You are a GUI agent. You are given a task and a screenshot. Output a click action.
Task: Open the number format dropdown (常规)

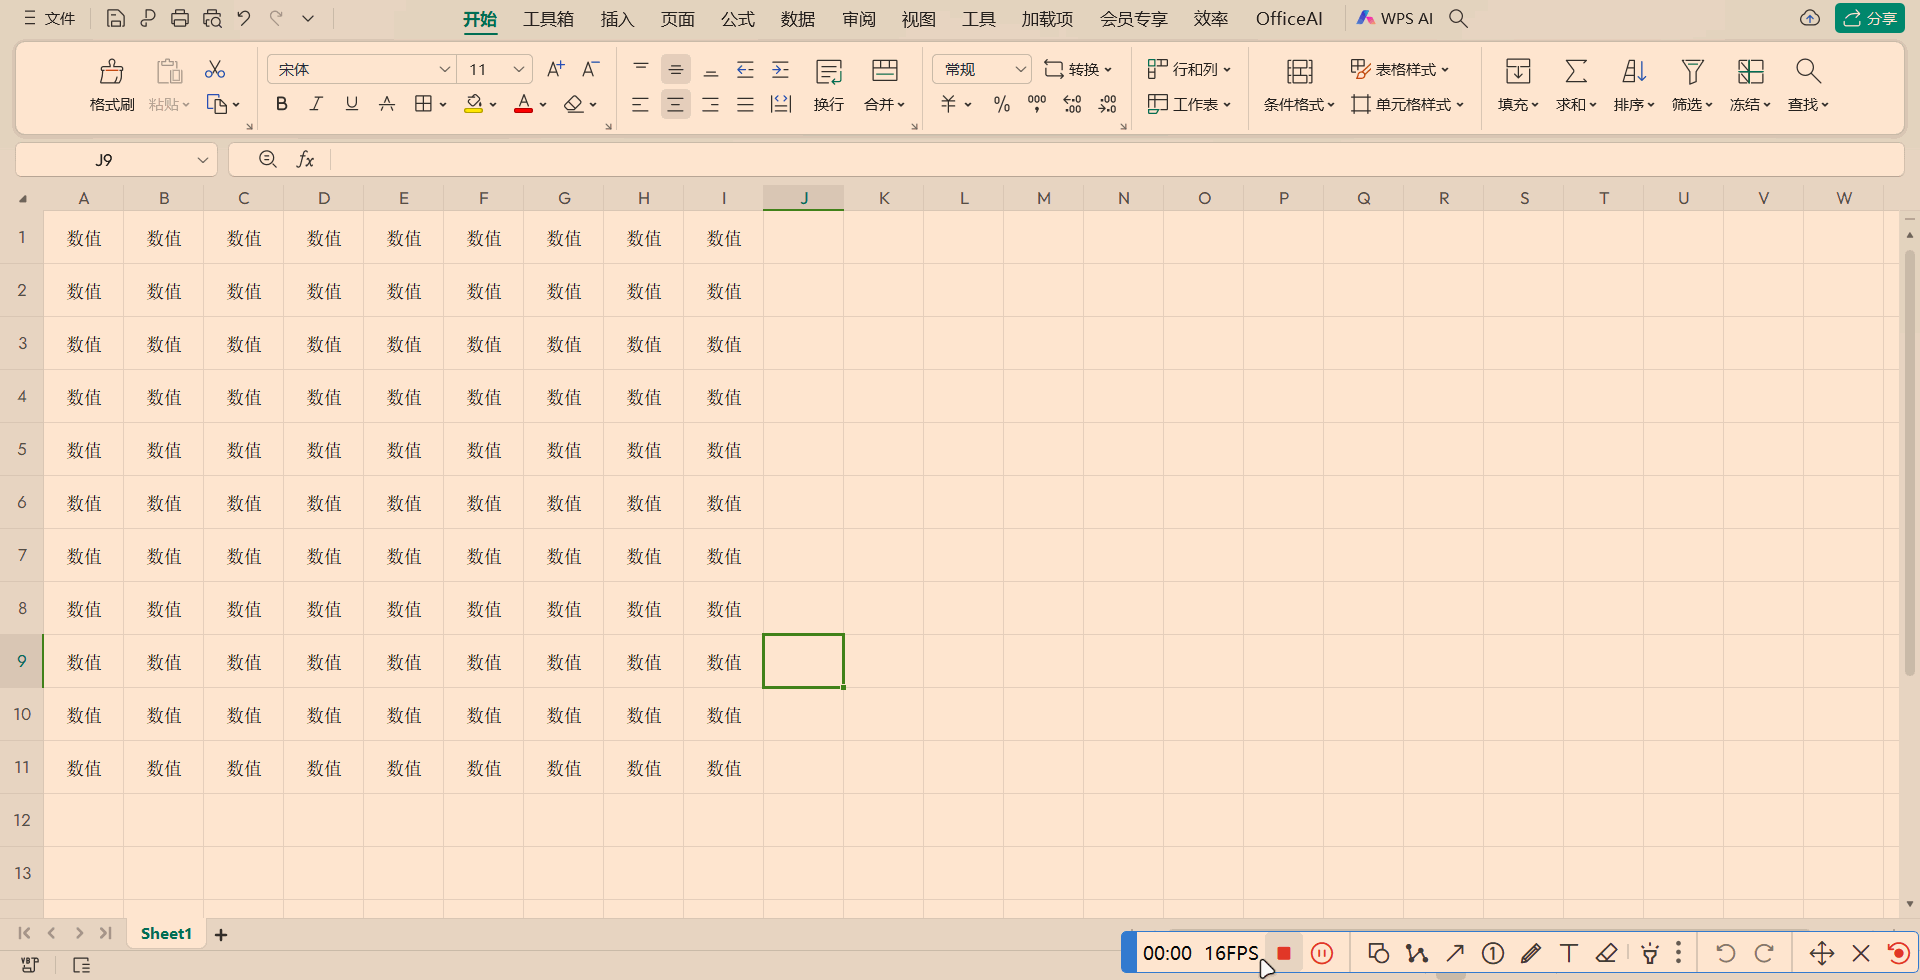coord(1019,69)
